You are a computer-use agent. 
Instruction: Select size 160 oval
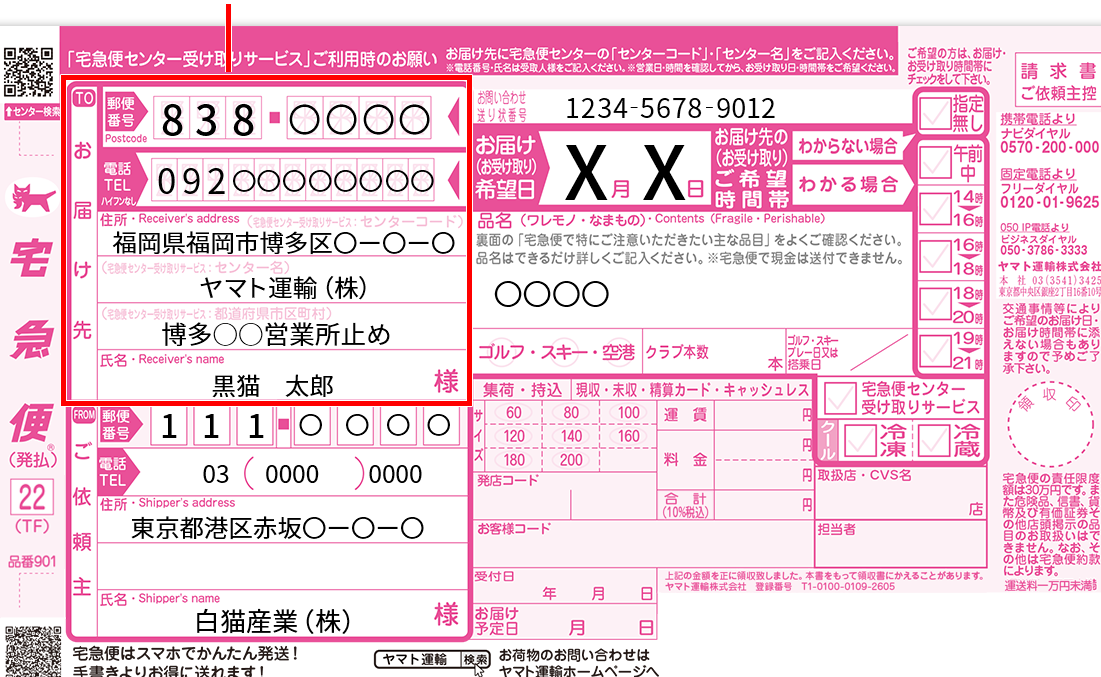pos(628,436)
